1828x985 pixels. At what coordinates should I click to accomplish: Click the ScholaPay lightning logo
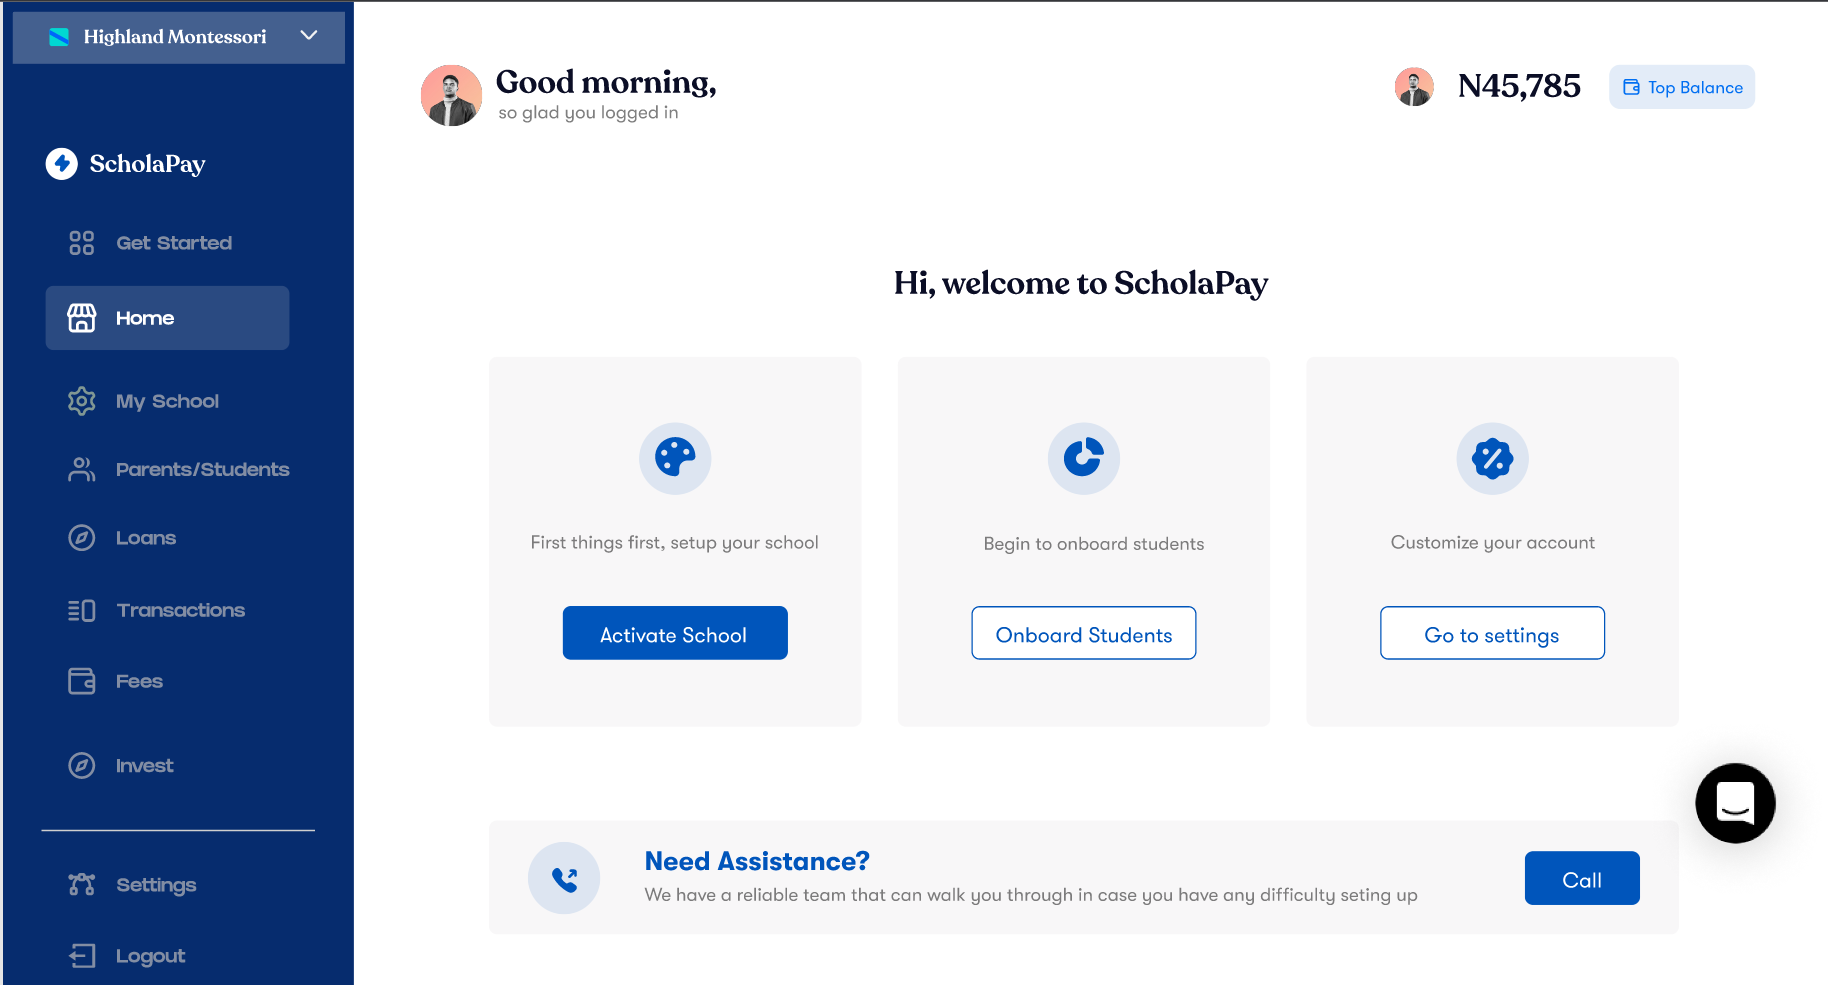pyautogui.click(x=62, y=164)
